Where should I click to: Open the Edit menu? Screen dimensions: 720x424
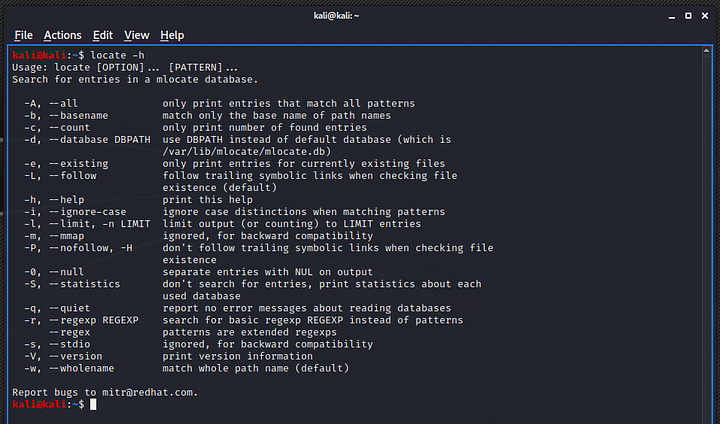tap(103, 35)
